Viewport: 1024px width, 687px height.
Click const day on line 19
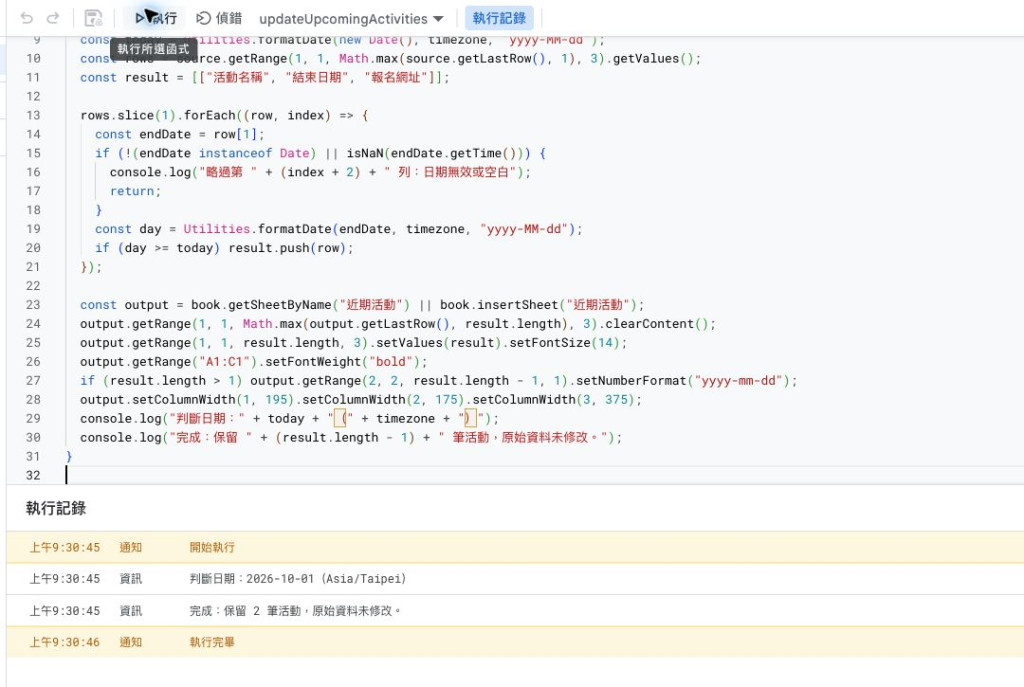coord(128,229)
